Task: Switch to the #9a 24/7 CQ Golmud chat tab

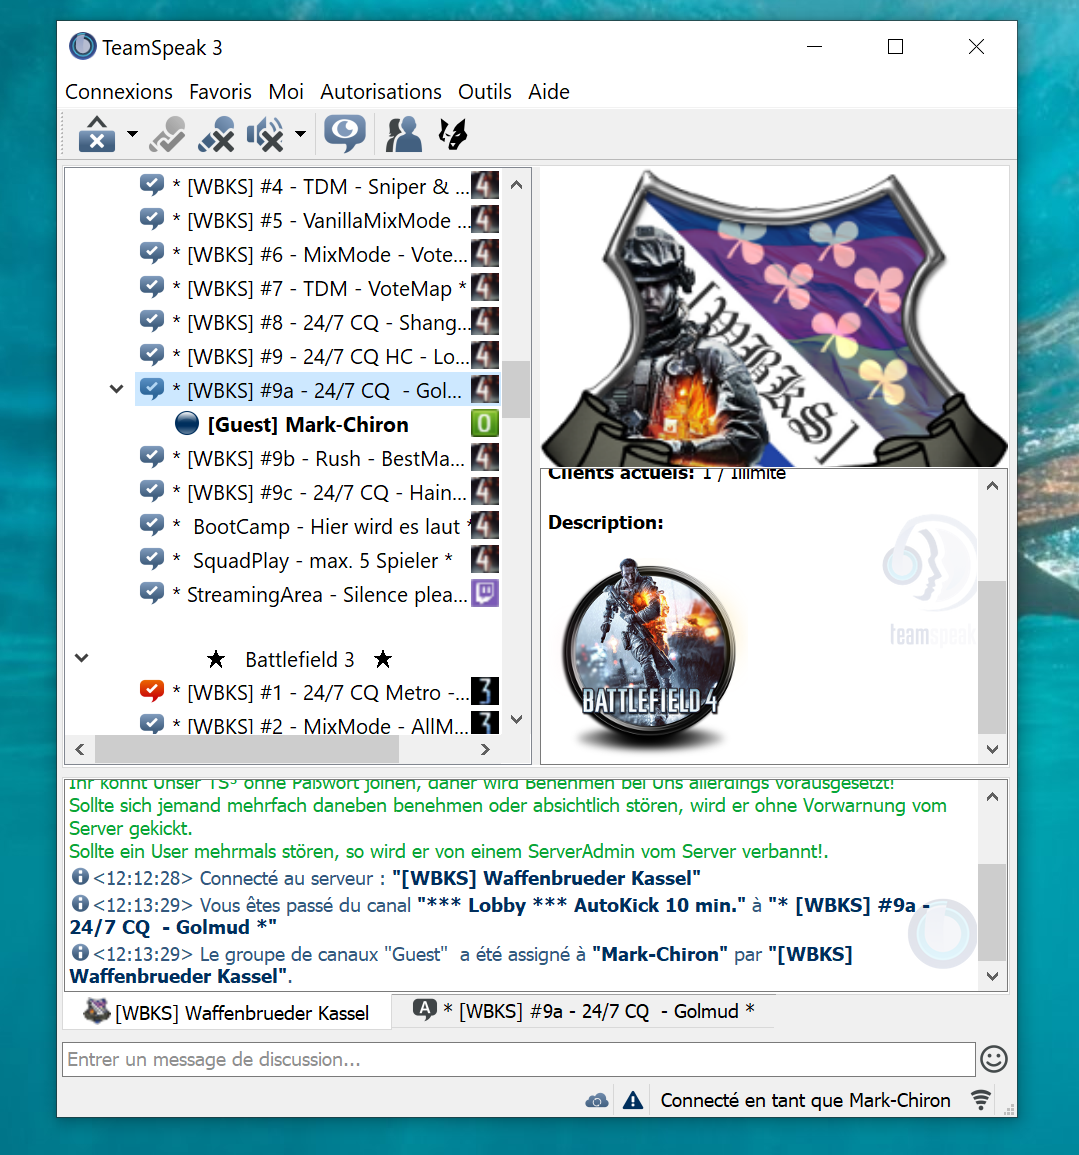Action: click(584, 1011)
